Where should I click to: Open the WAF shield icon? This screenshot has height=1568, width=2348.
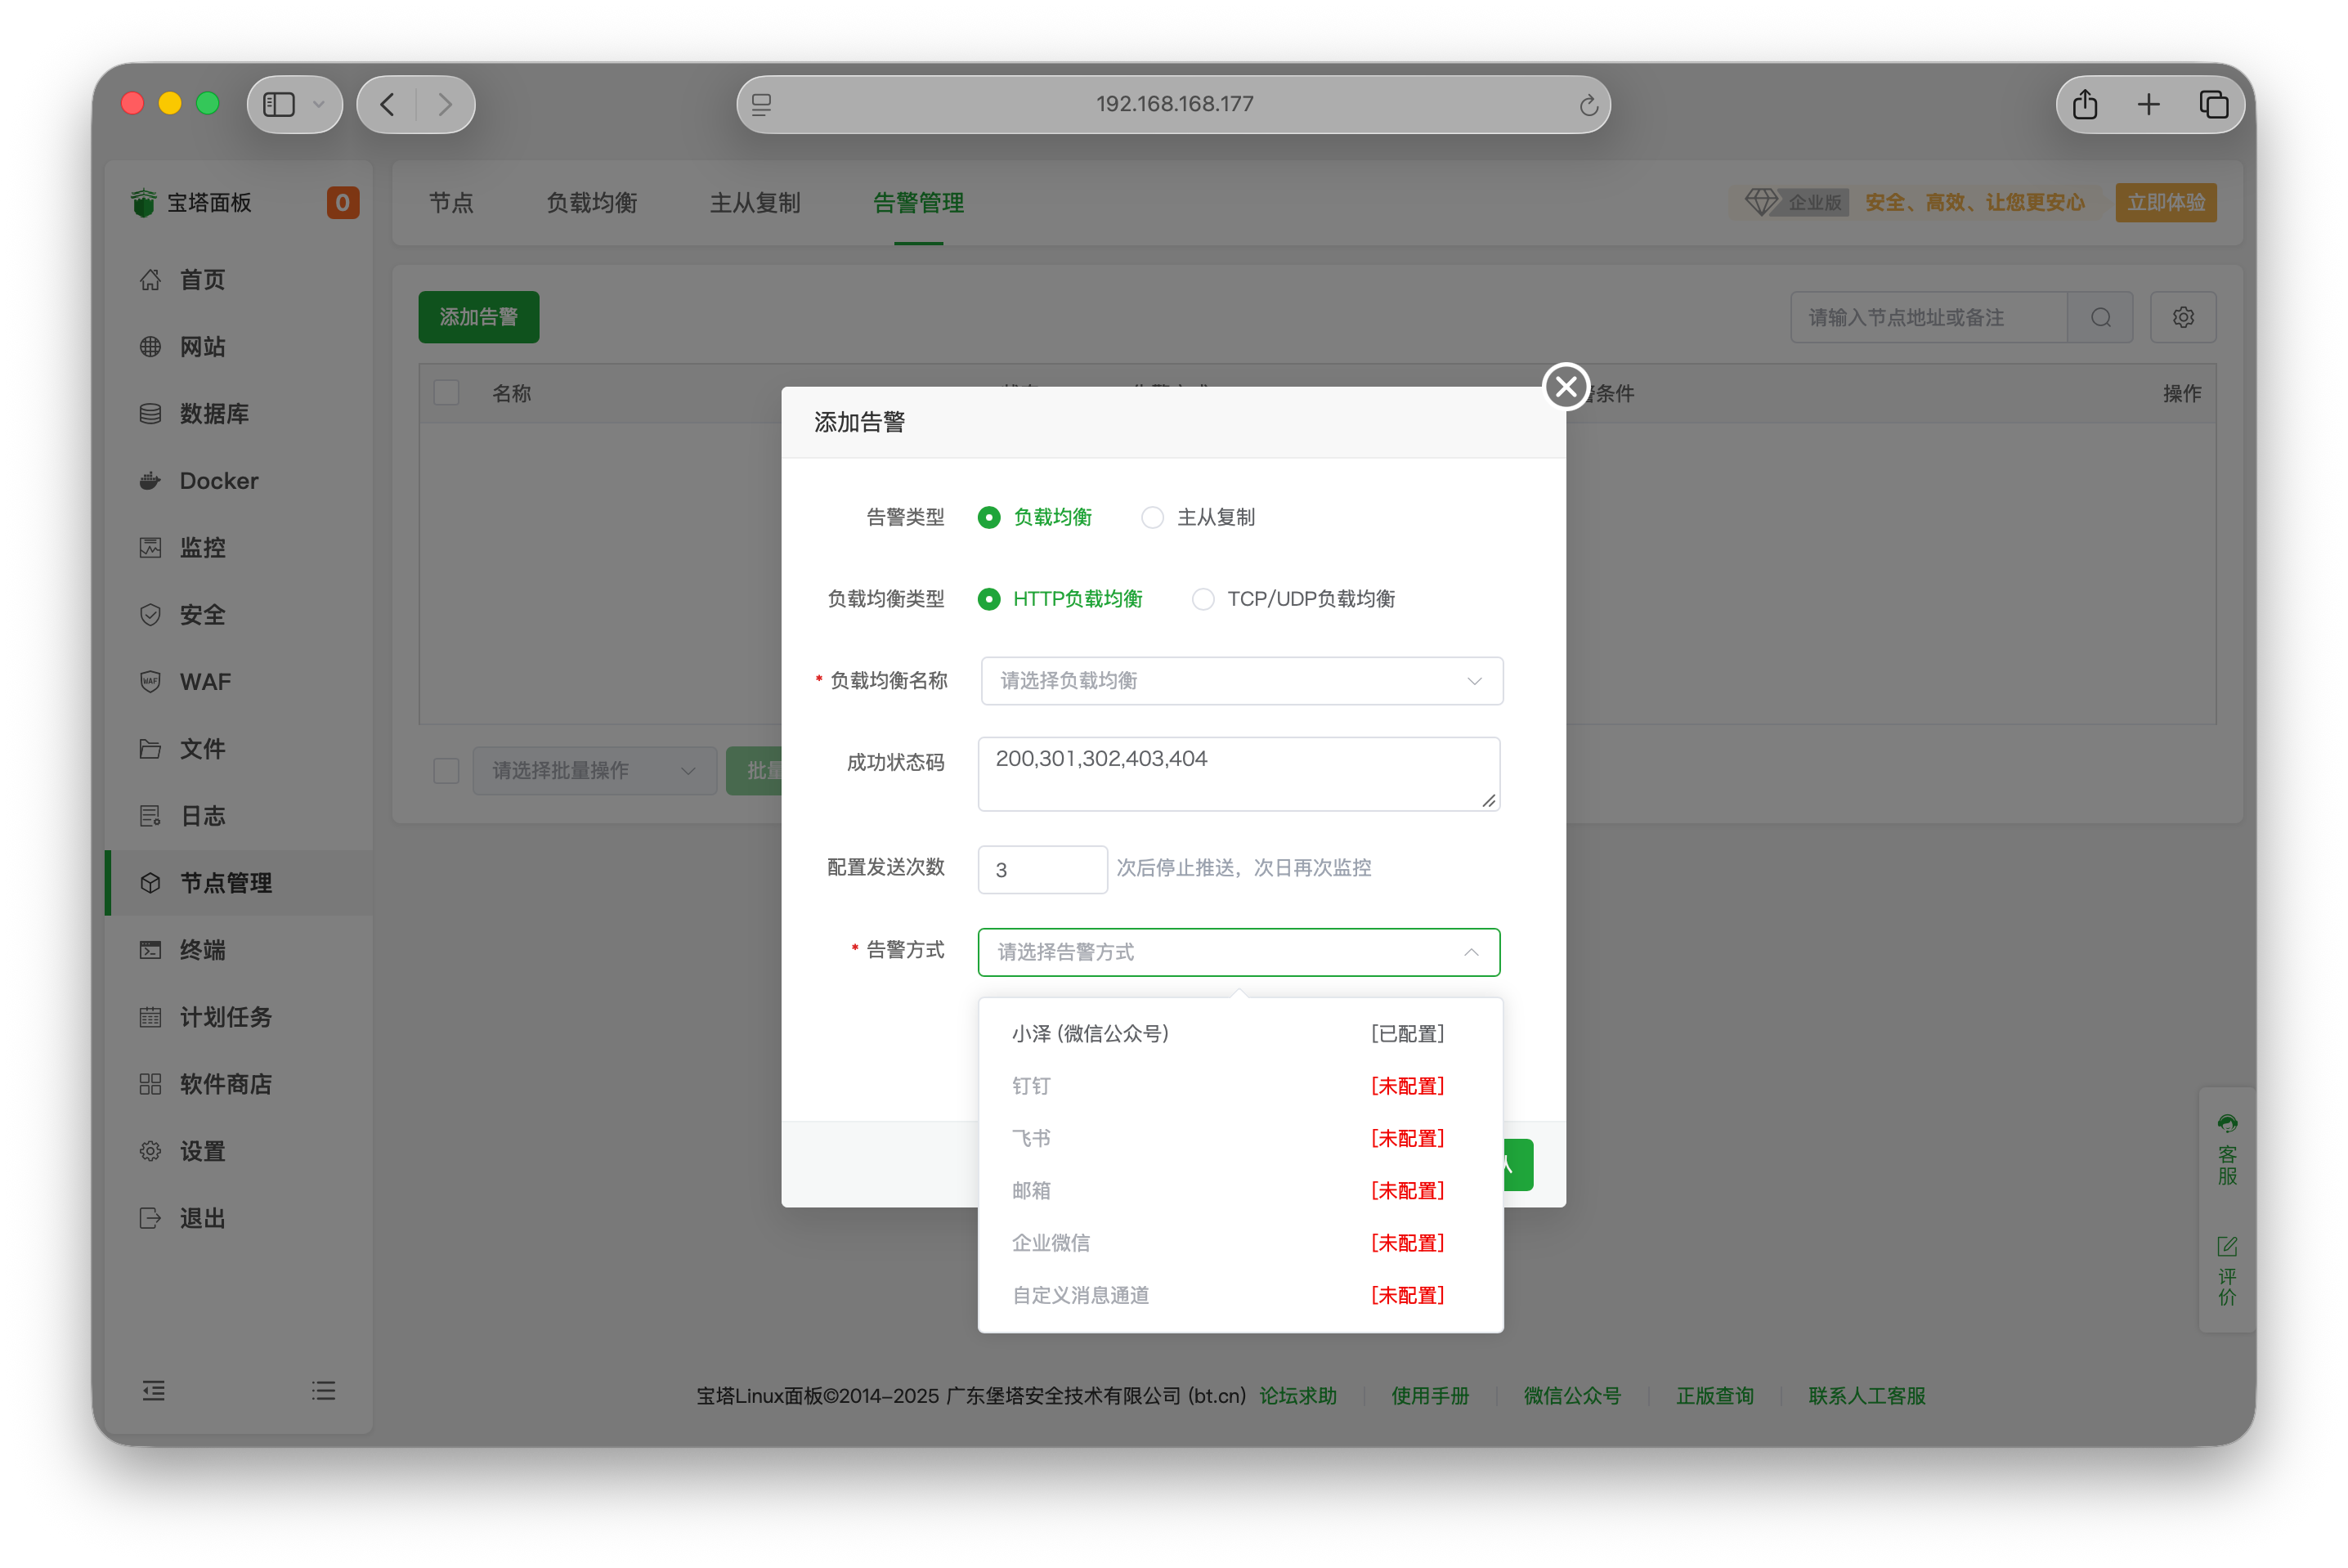click(x=150, y=682)
